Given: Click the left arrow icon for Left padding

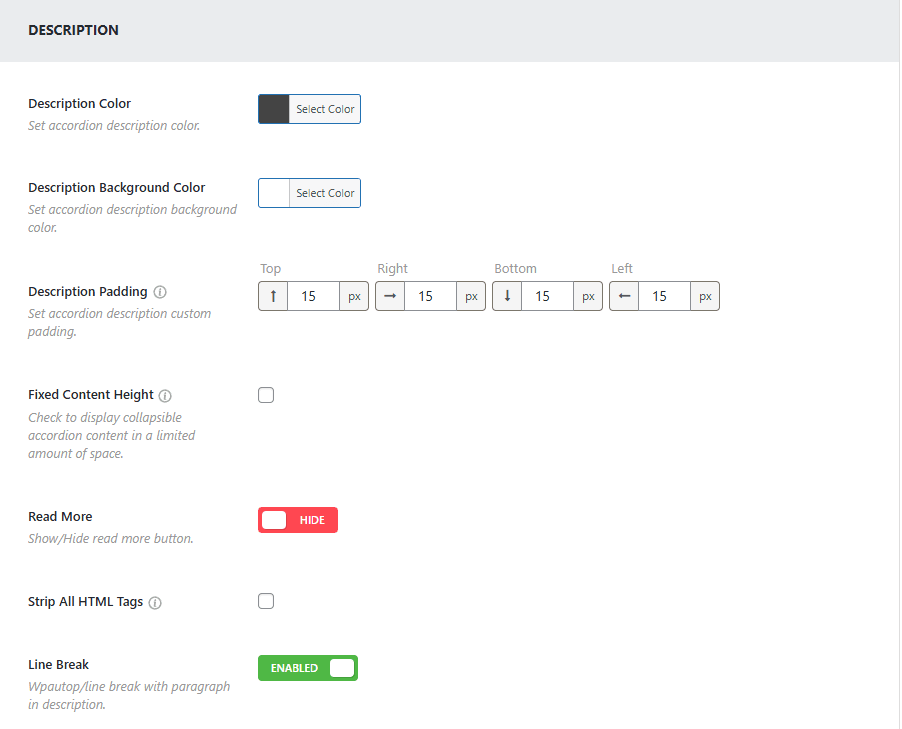Looking at the screenshot, I should (624, 297).
